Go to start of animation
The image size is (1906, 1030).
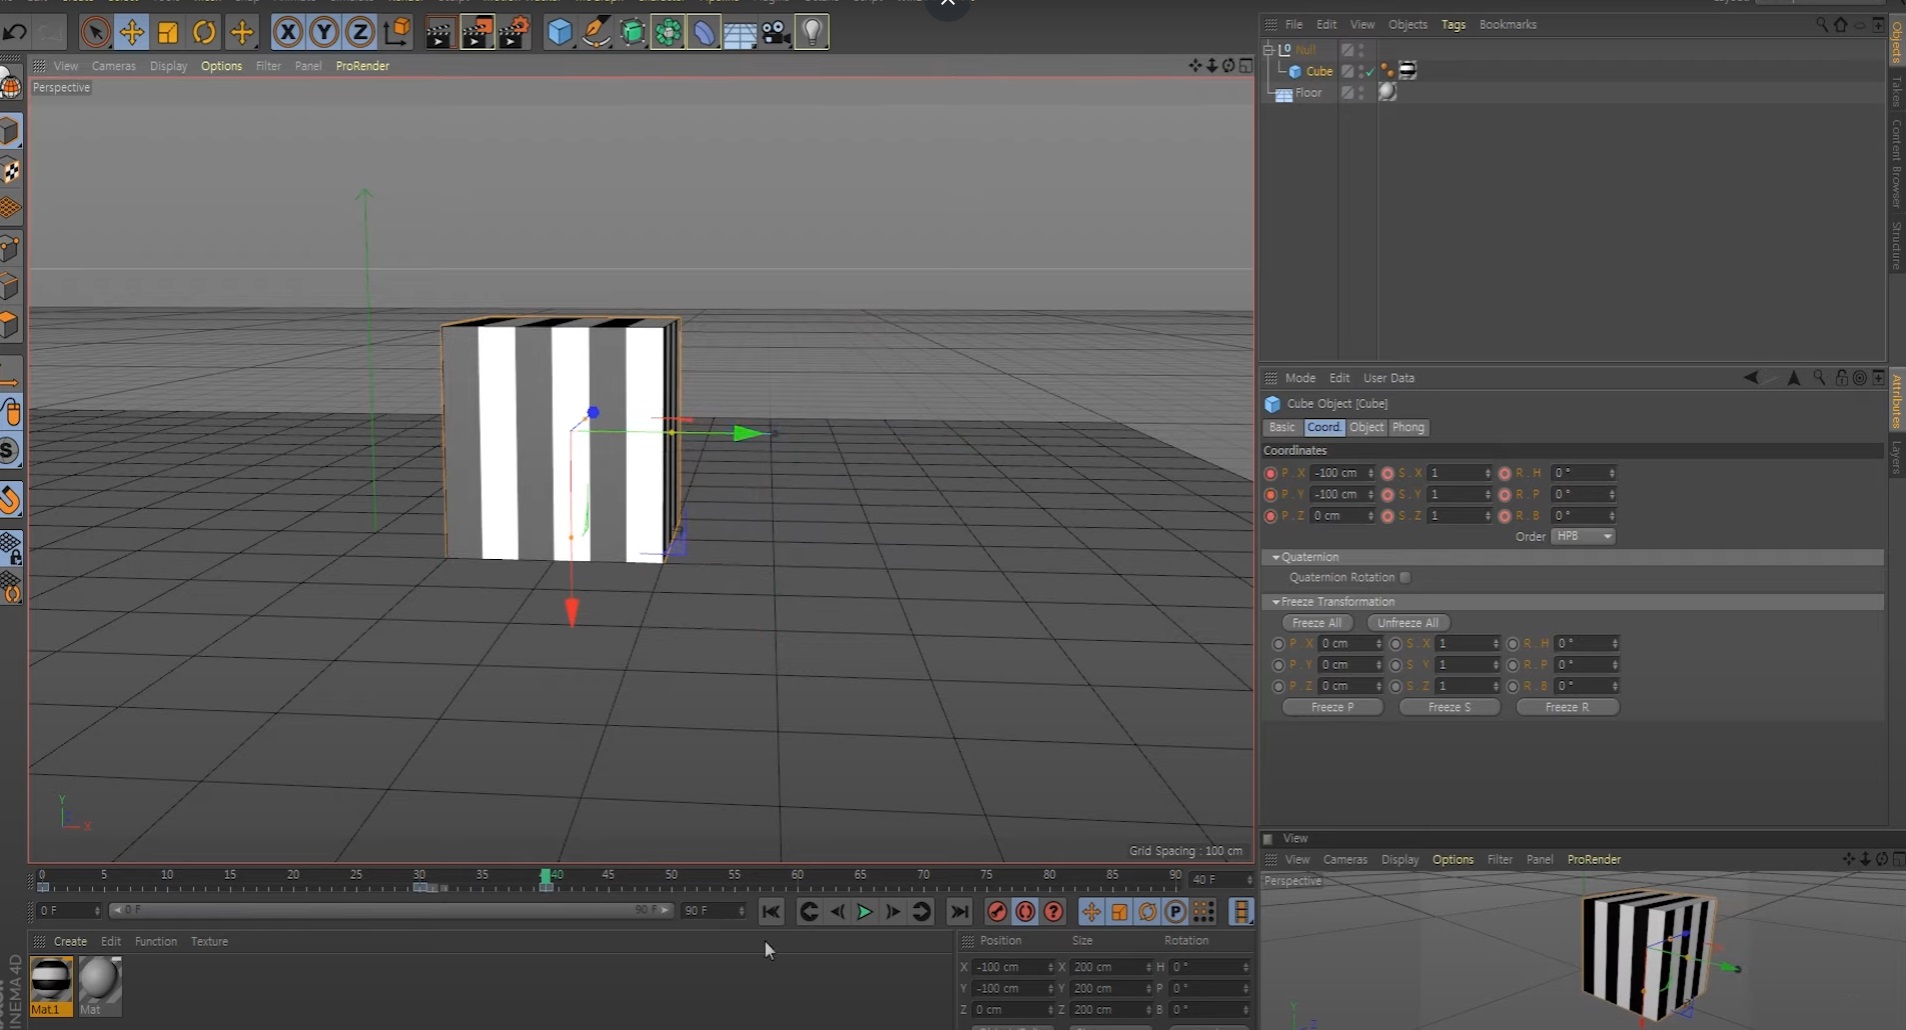coord(771,912)
